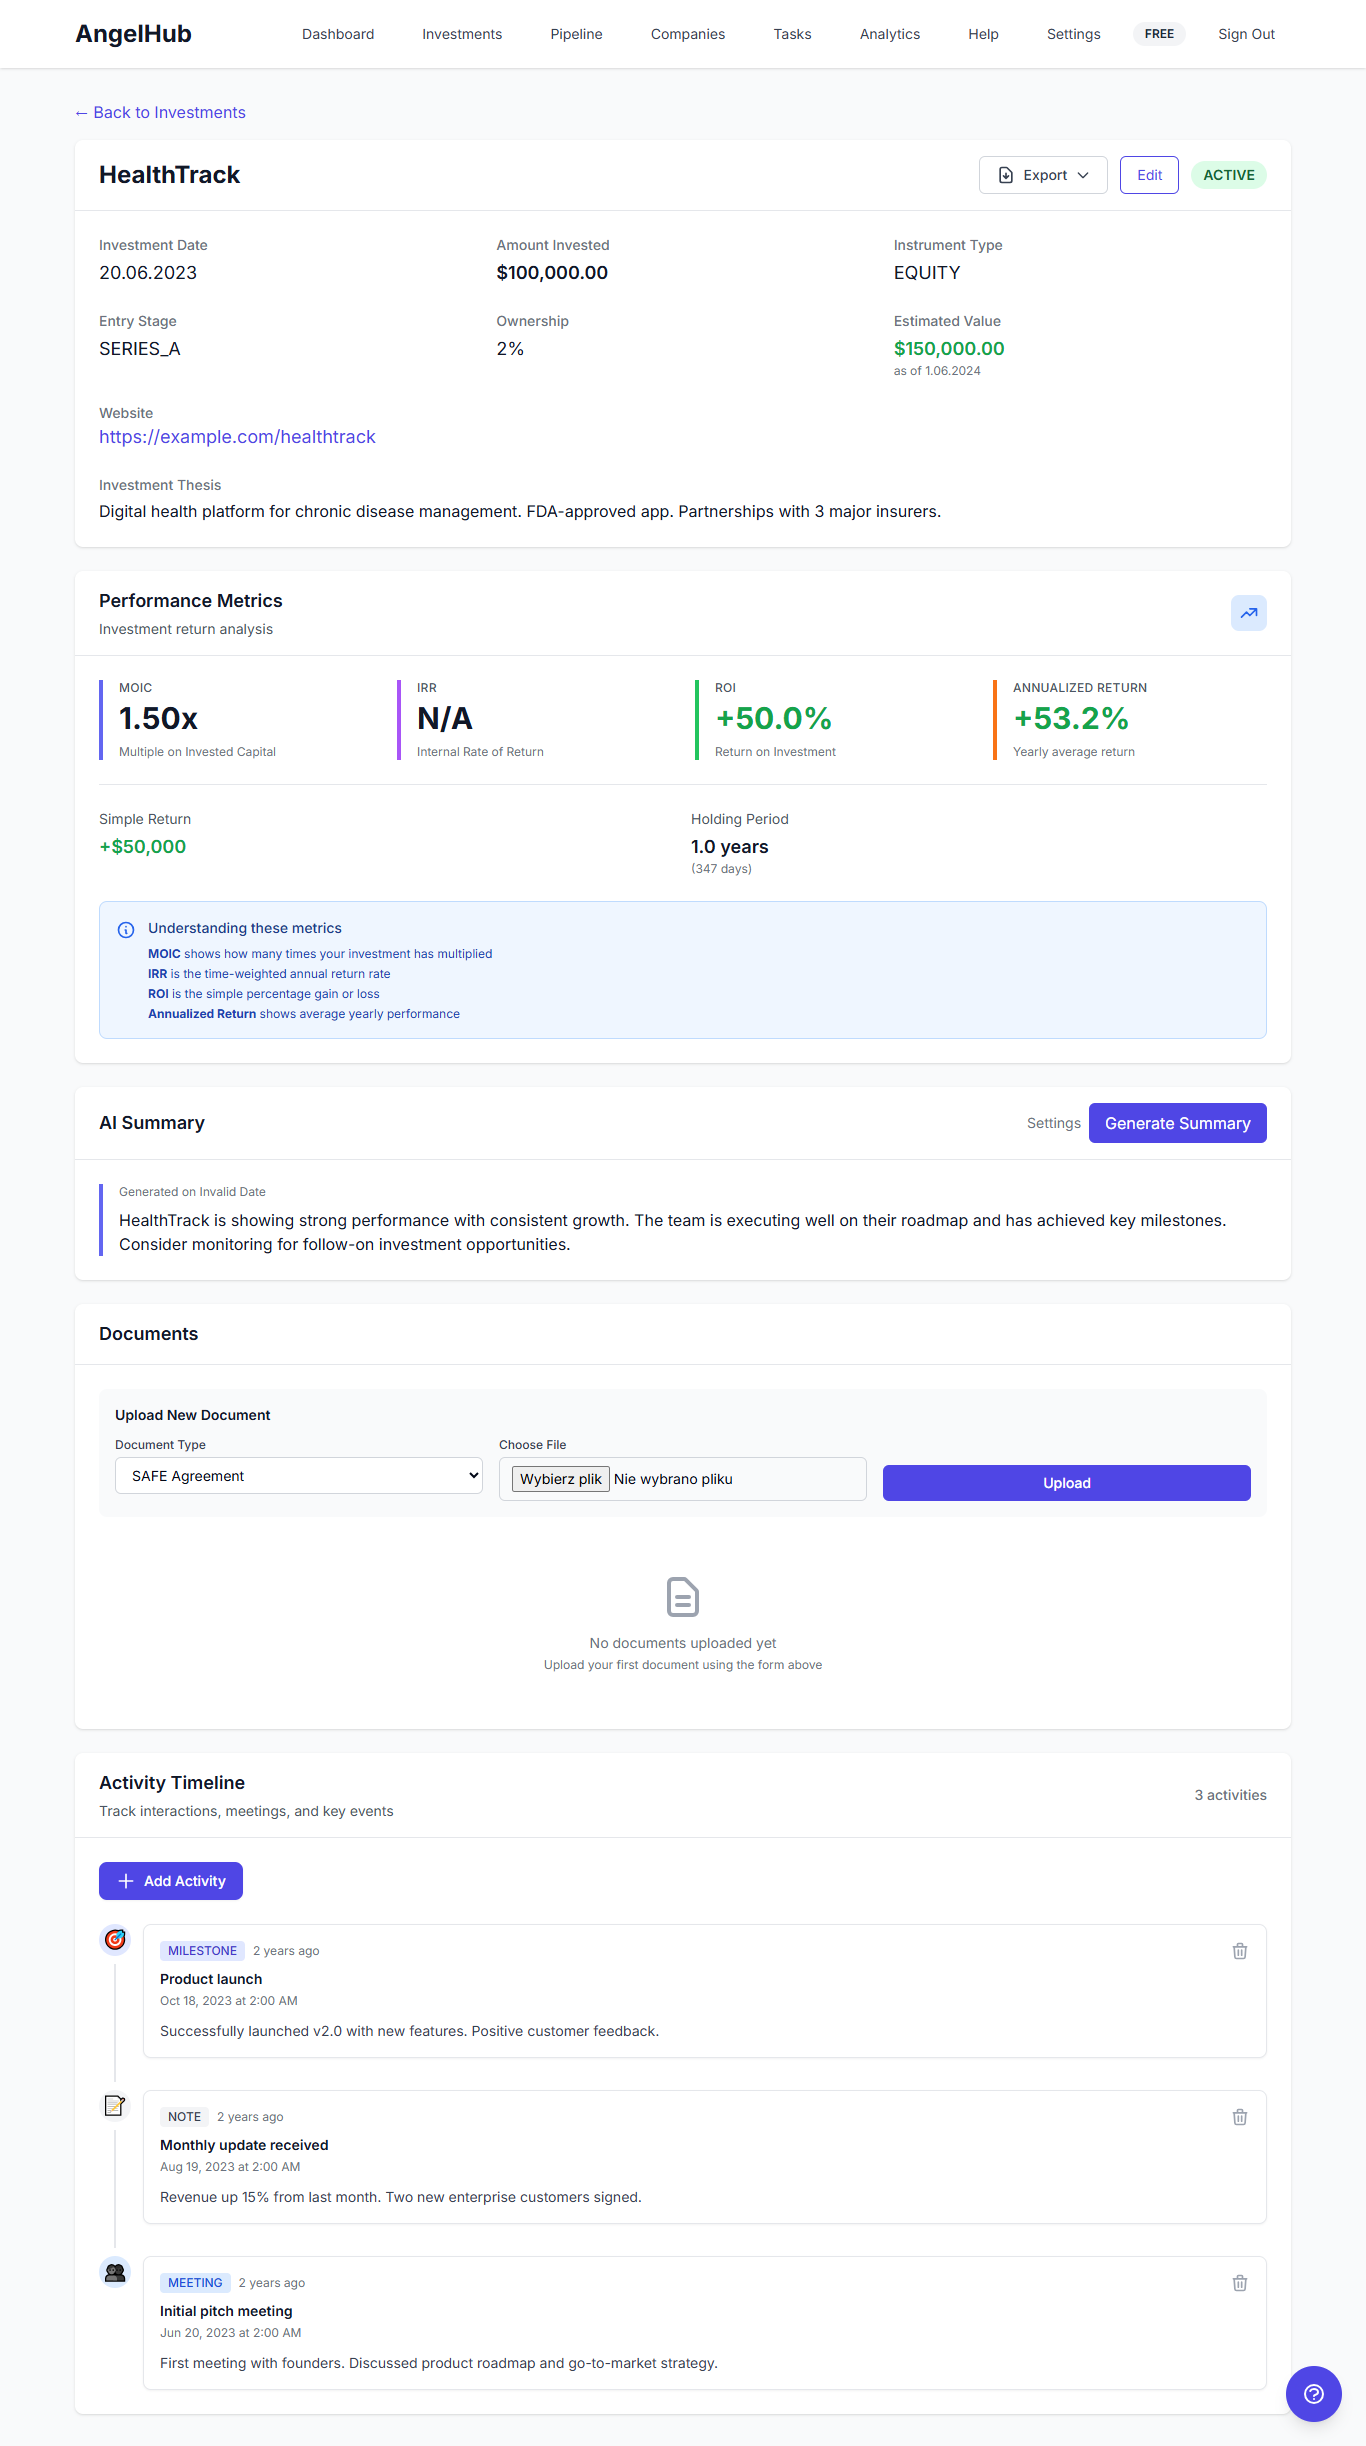Image resolution: width=1366 pixels, height=2446 pixels.
Task: Click the Upload button
Action: point(1066,1483)
